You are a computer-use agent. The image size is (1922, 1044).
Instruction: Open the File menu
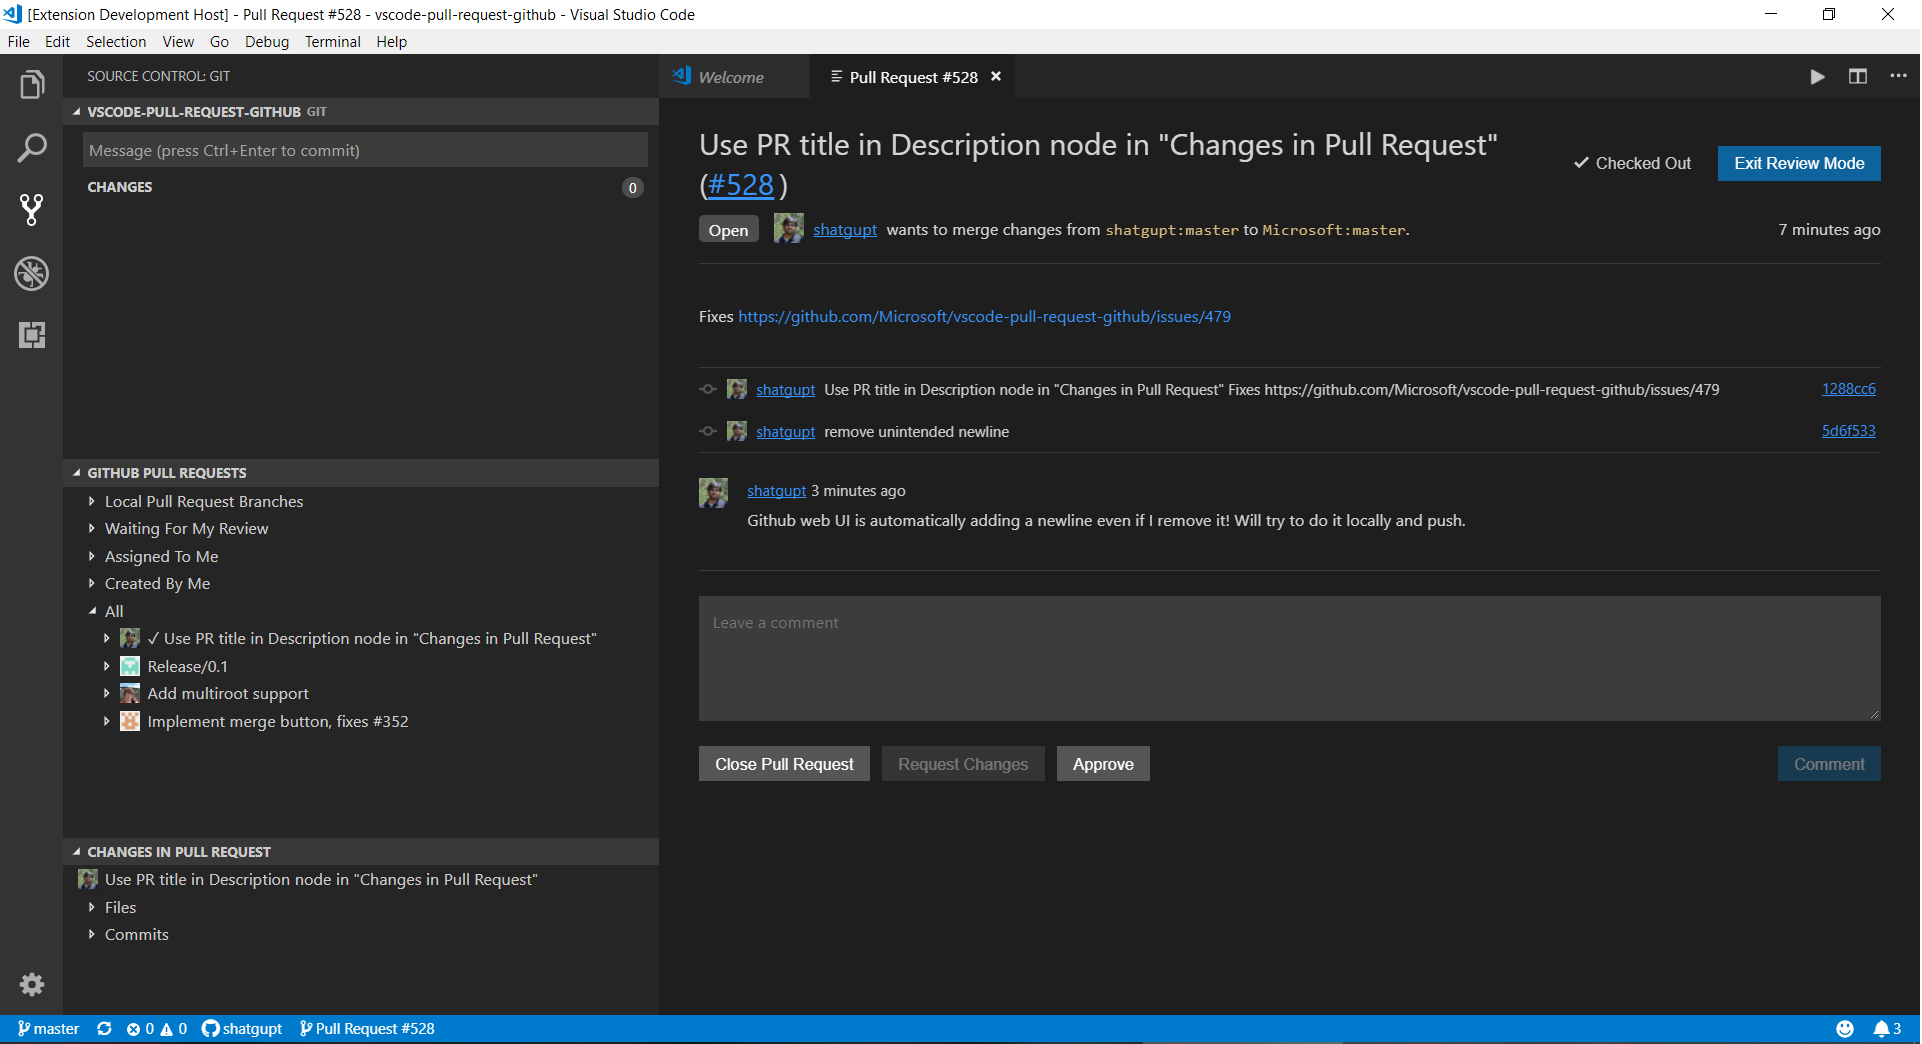pyautogui.click(x=18, y=41)
